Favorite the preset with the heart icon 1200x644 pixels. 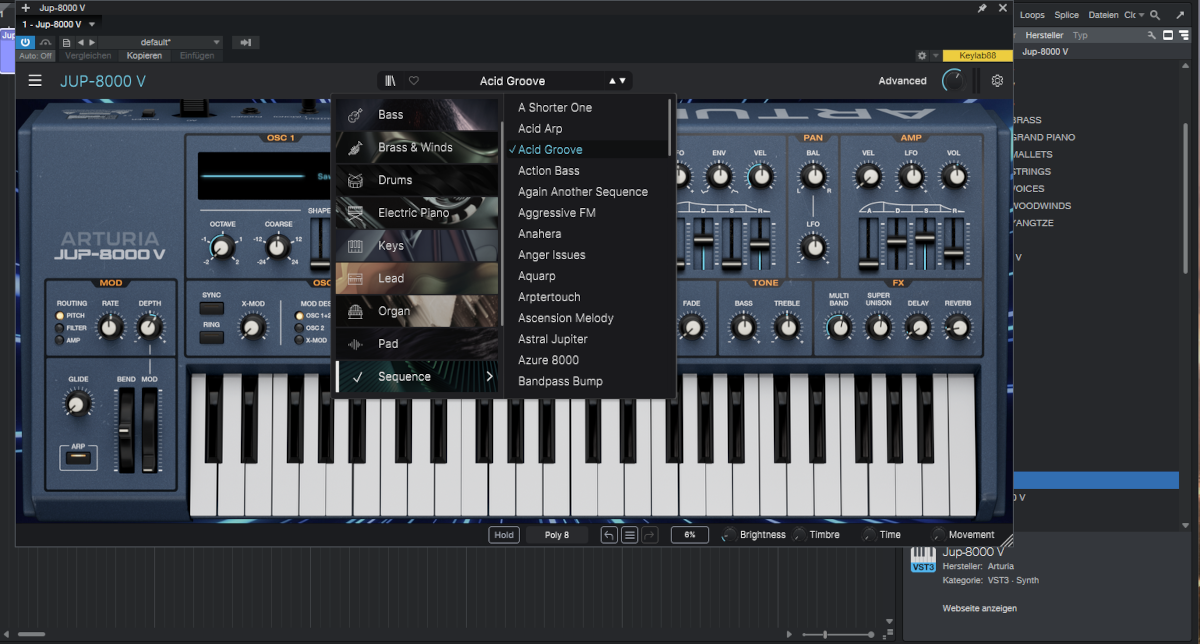413,81
